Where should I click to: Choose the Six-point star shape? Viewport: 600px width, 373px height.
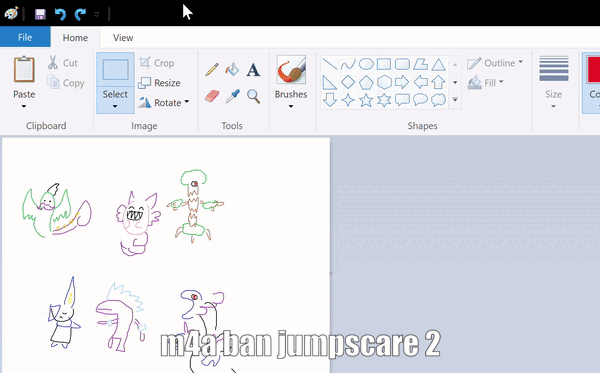click(384, 100)
